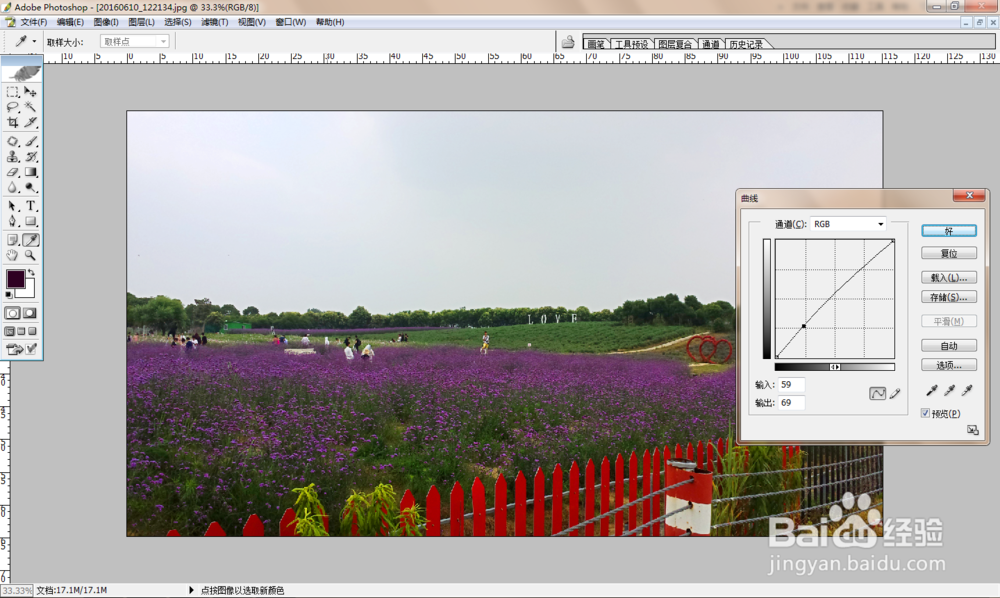Screen dimensions: 1000x598
Task: Open the 通道 RGB channel dropdown
Action: point(848,224)
